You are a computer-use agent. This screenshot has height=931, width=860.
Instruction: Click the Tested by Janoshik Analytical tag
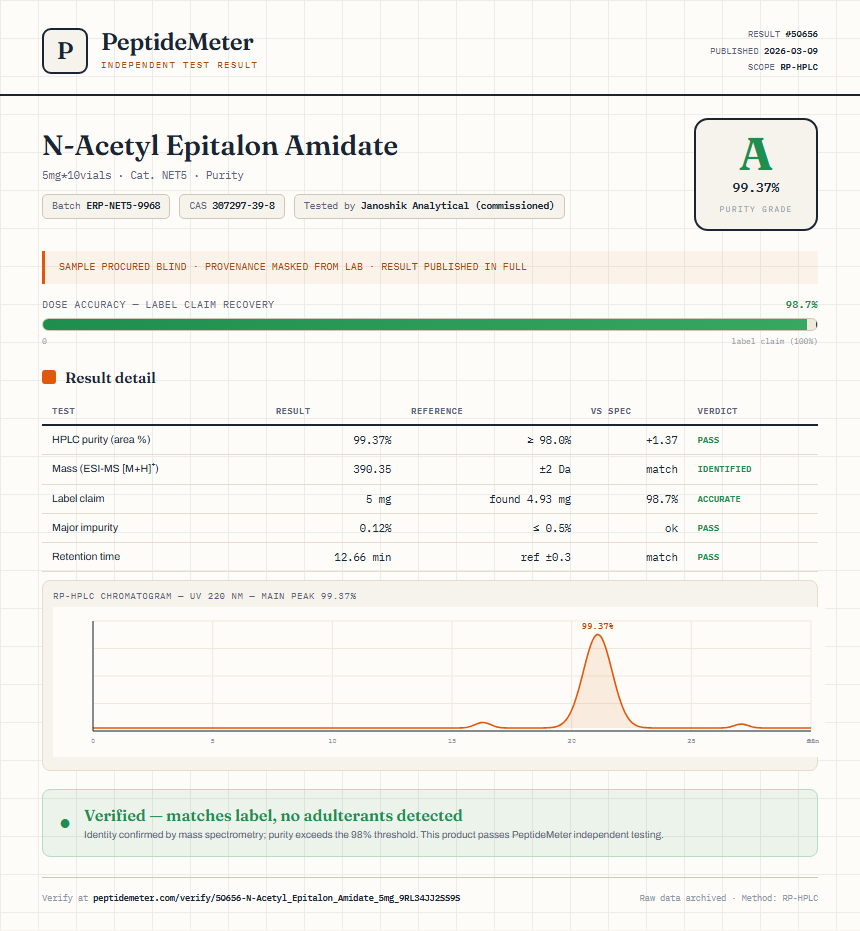click(x=429, y=206)
